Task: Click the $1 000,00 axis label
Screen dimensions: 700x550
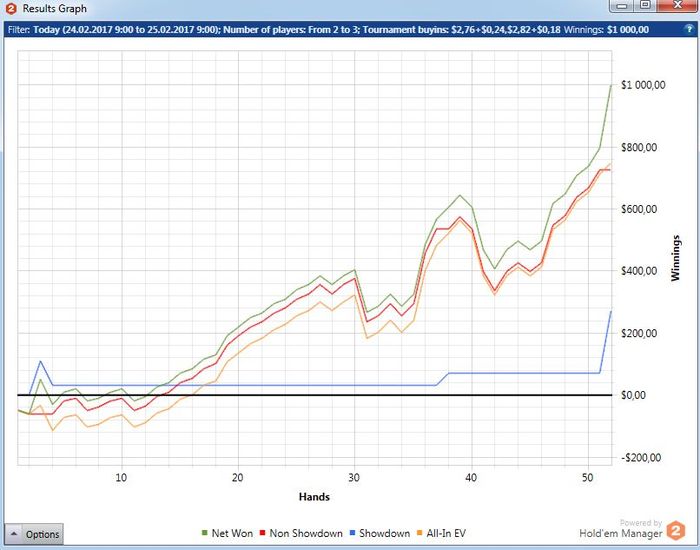Action: tap(643, 85)
